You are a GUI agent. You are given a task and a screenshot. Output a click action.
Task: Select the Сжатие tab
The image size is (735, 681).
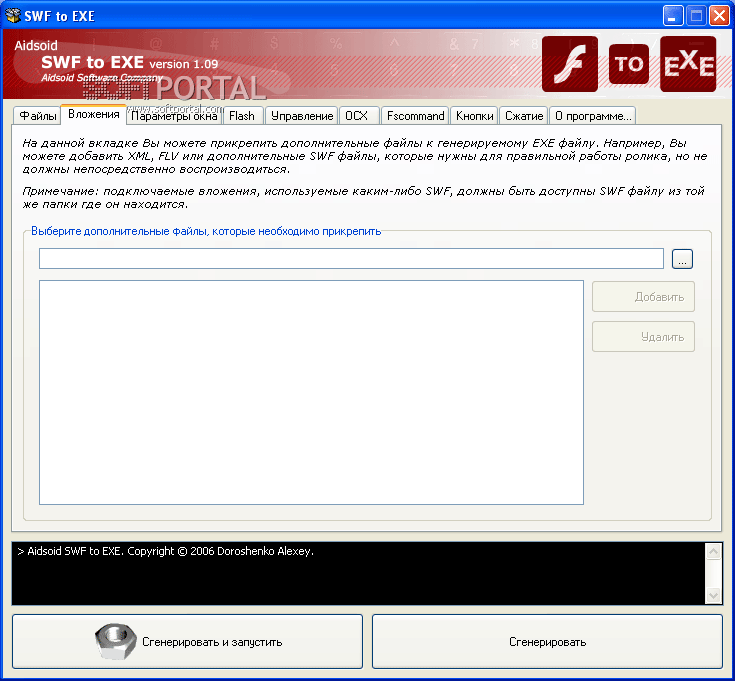click(524, 116)
